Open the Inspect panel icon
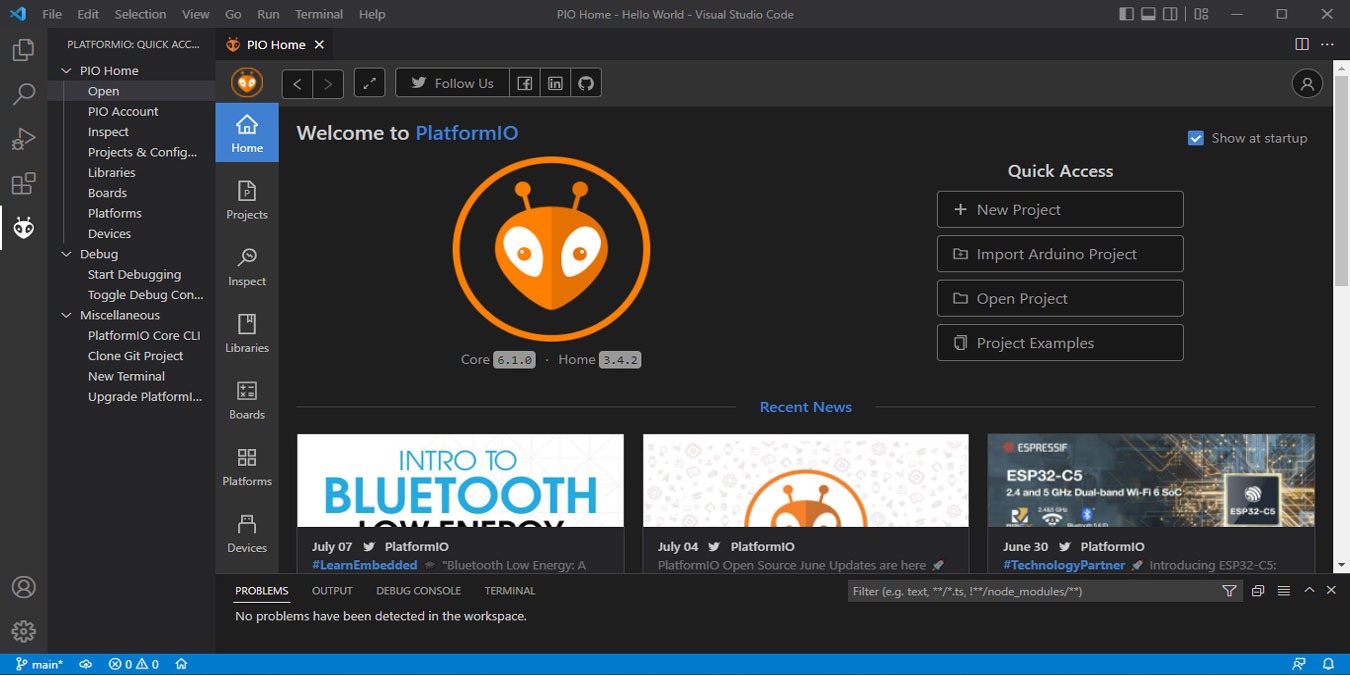1350x675 pixels. (247, 262)
